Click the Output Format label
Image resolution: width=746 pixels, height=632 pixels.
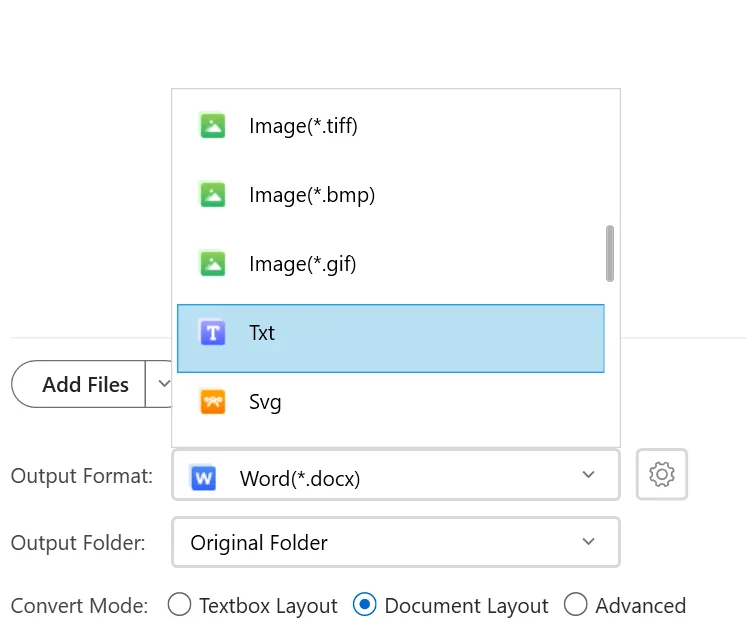[82, 476]
